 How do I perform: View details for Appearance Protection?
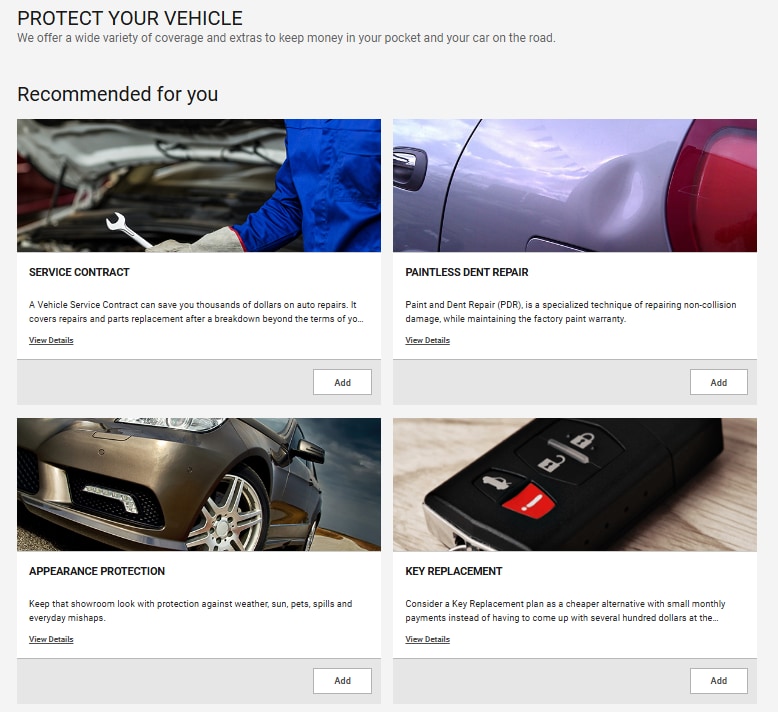tap(51, 639)
